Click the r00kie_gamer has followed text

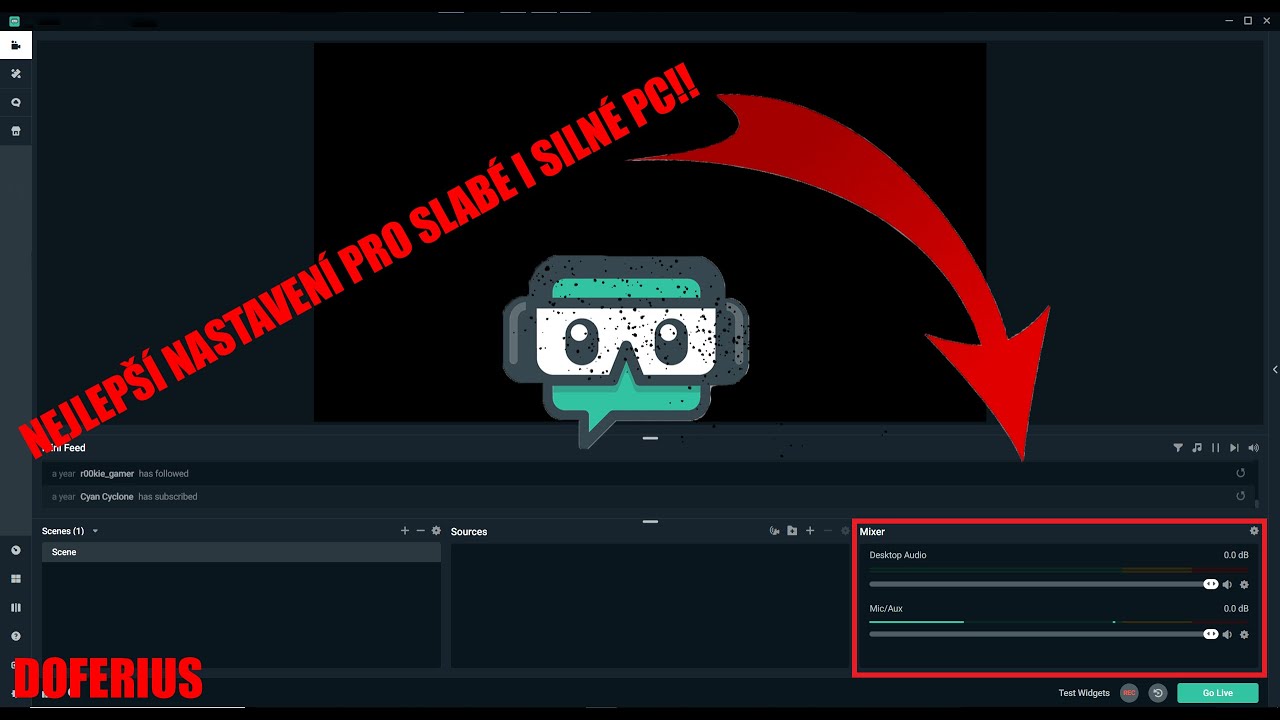(x=134, y=474)
